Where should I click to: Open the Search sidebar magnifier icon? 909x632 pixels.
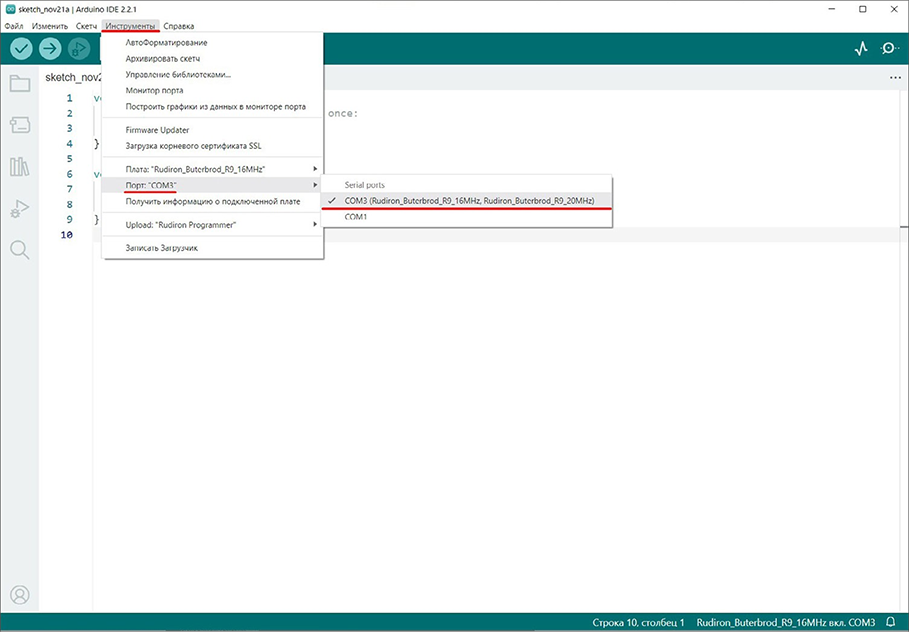pos(20,250)
